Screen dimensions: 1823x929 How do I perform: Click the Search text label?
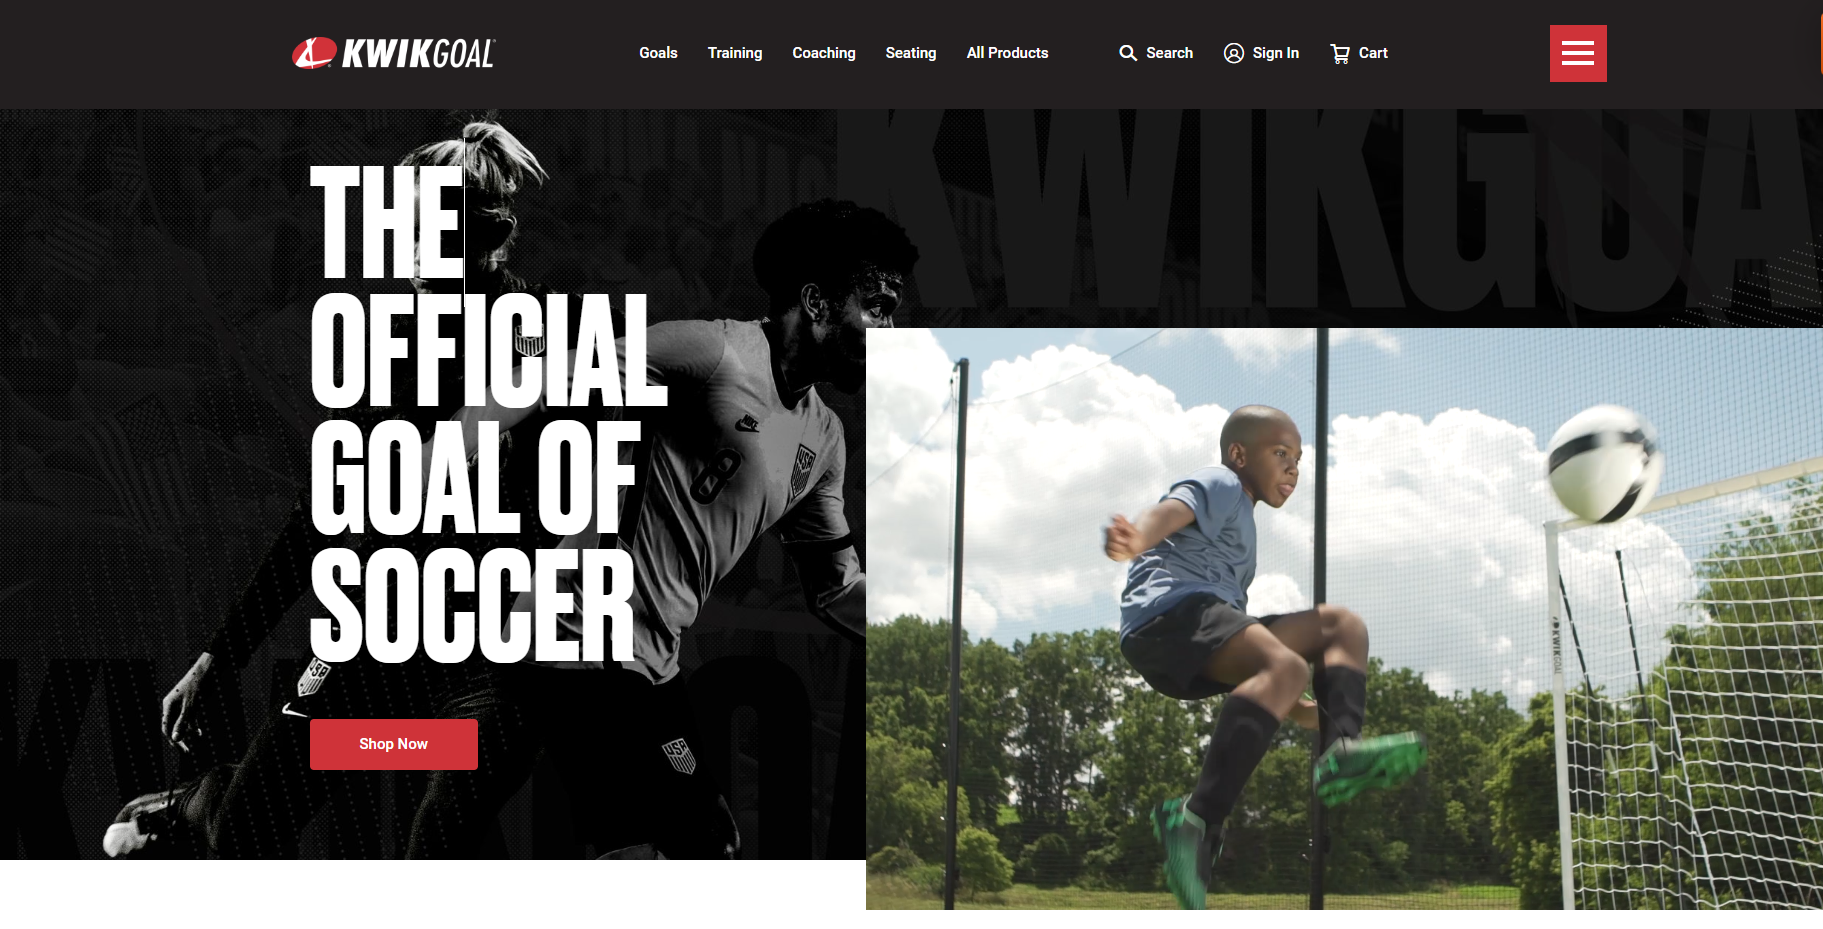tap(1169, 53)
